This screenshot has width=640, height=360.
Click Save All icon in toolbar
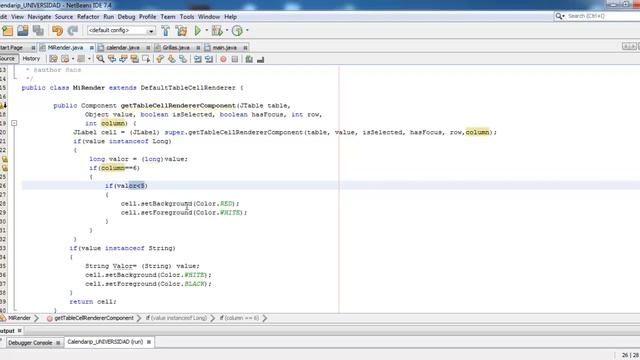(x=38, y=31)
